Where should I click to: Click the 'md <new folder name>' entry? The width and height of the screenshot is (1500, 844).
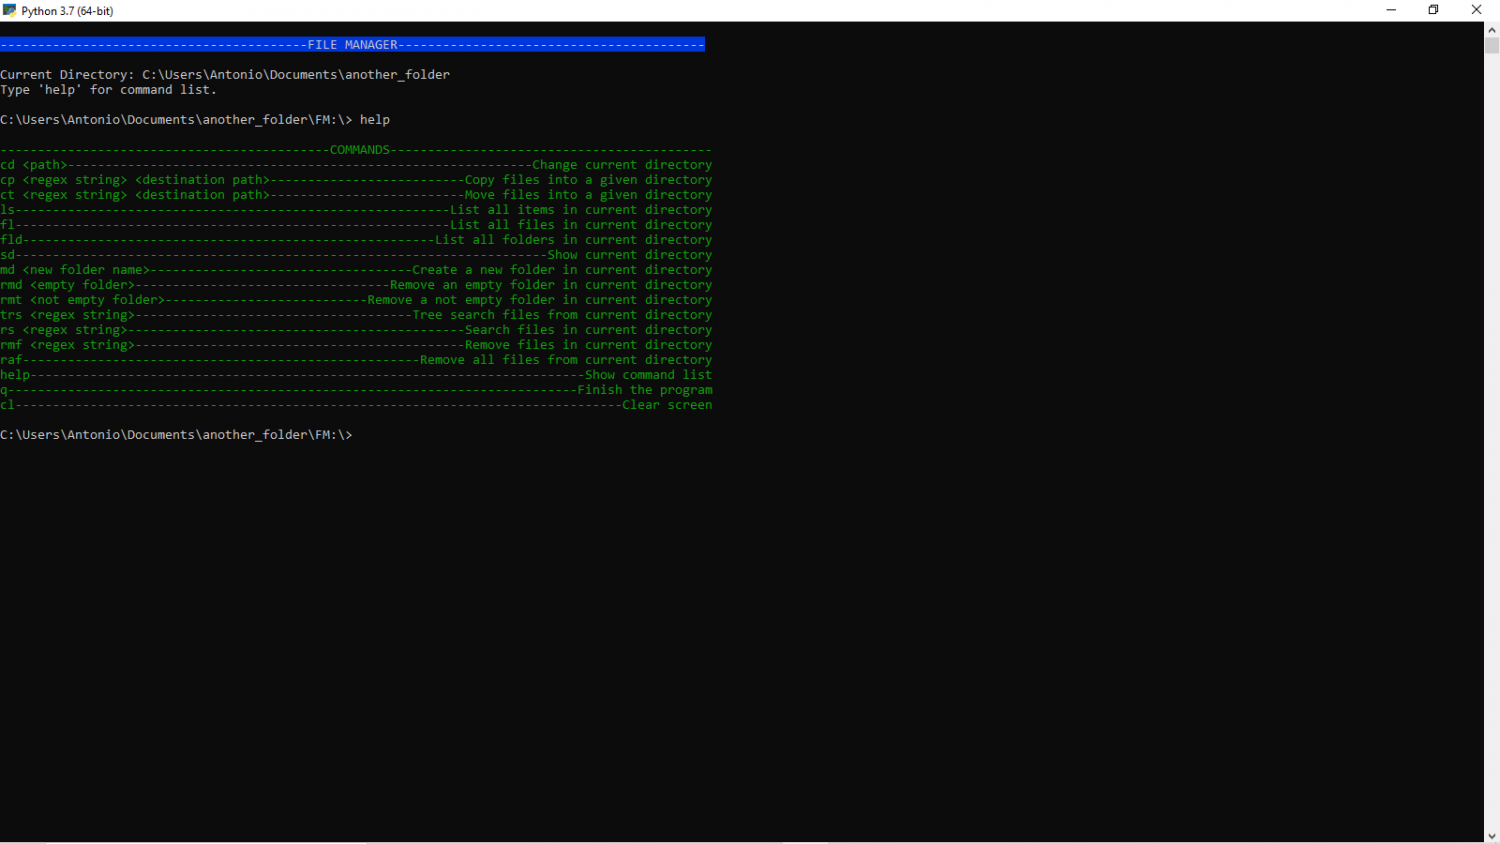(x=75, y=270)
